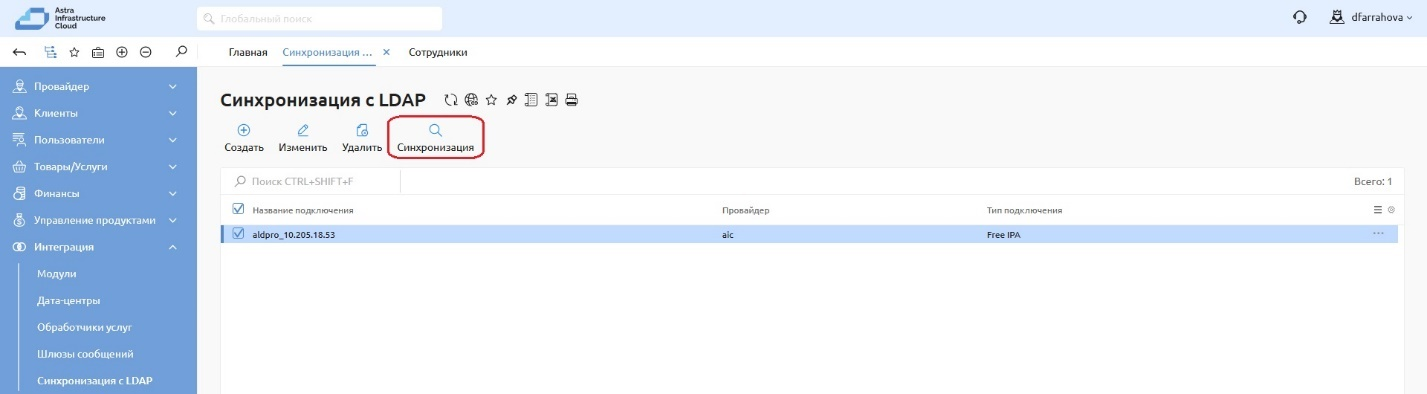Click the Excel export icon beside title
1427x394 pixels.
tap(552, 100)
